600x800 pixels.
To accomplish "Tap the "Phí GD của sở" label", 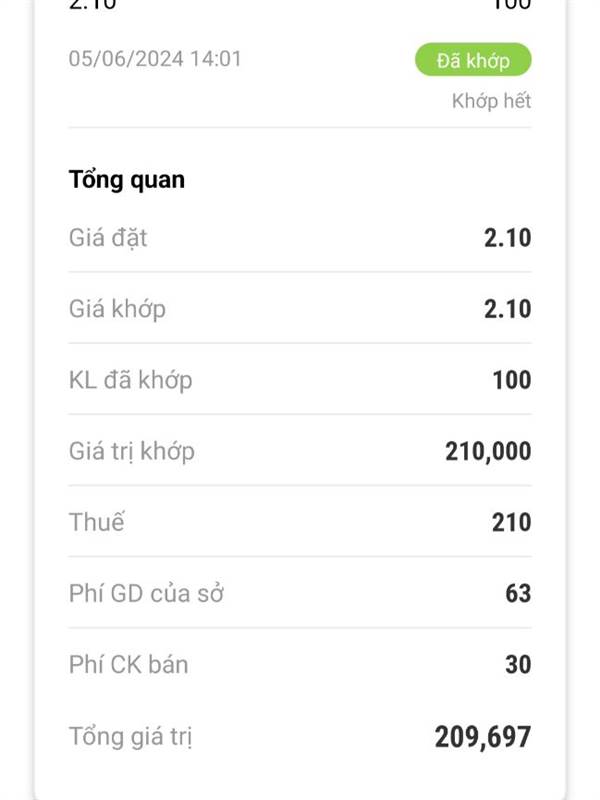I will (146, 593).
